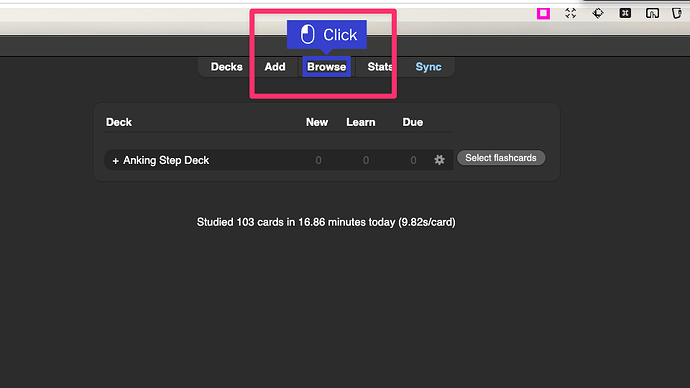Image resolution: width=690 pixels, height=388 pixels.
Task: Click the New count for Anking Step Deck
Action: point(319,161)
